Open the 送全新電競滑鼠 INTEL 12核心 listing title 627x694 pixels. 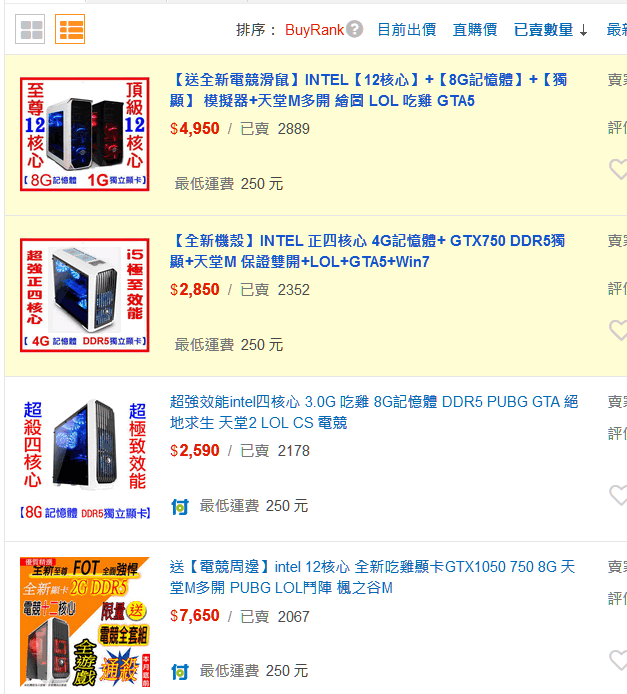369,90
